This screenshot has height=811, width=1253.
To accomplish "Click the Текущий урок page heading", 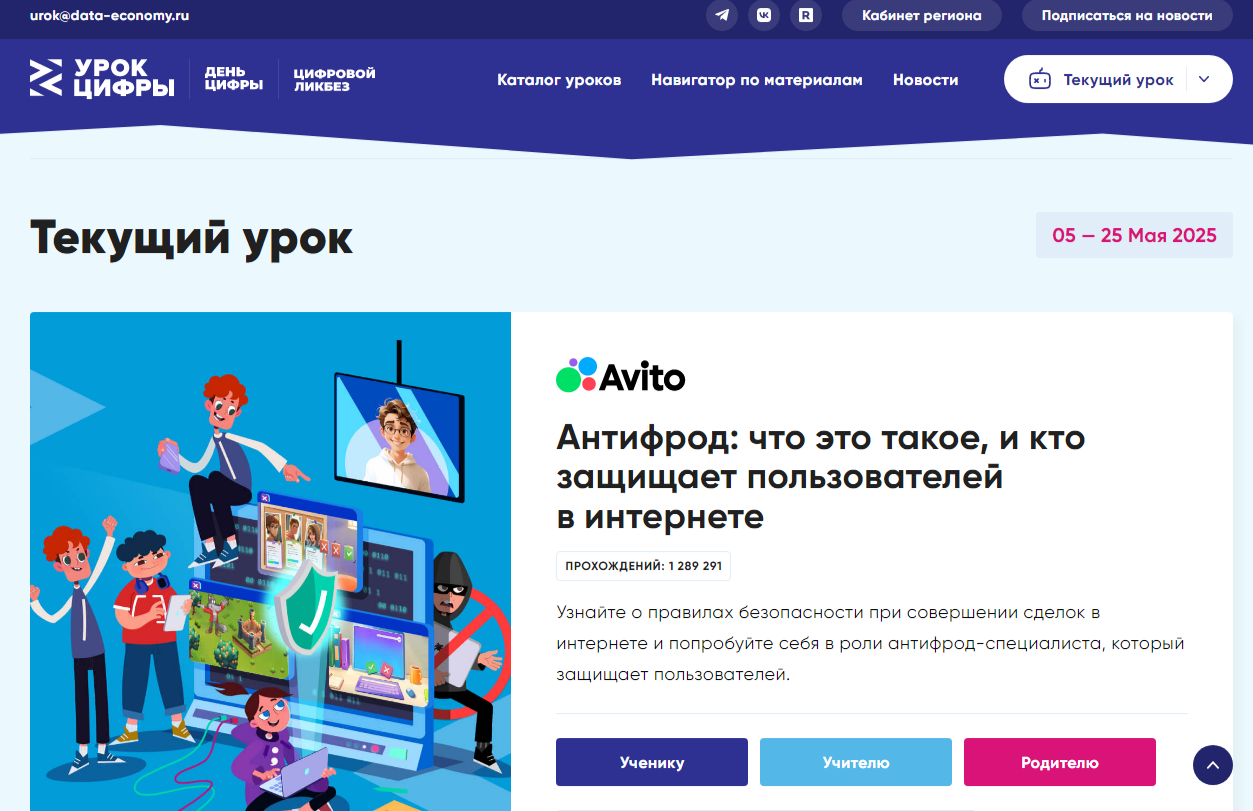I will 192,238.
